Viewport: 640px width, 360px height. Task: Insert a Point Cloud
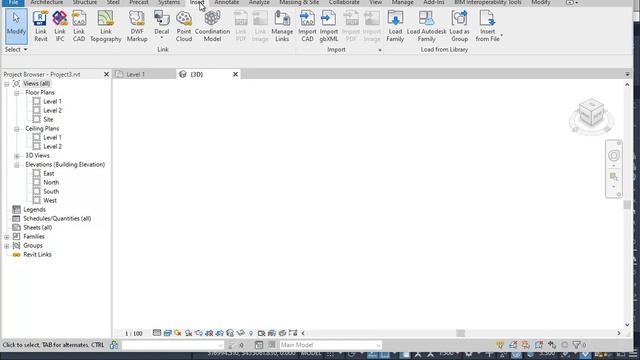tap(184, 27)
